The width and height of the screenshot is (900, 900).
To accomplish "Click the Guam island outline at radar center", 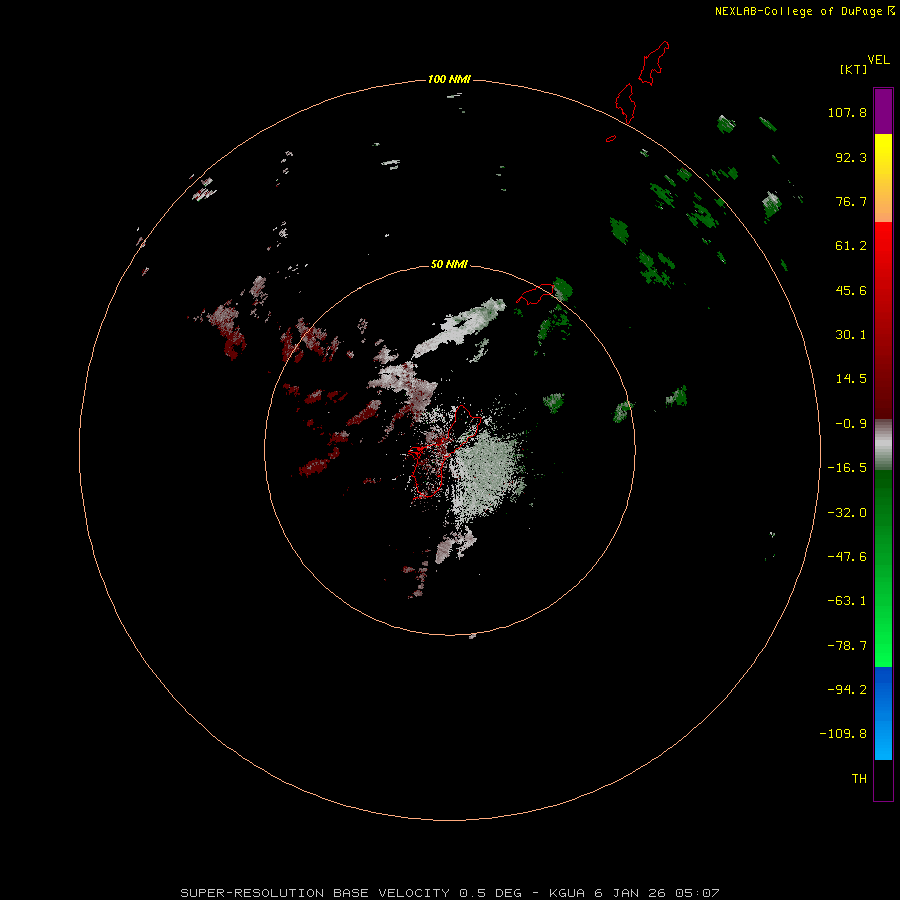I will (444, 451).
